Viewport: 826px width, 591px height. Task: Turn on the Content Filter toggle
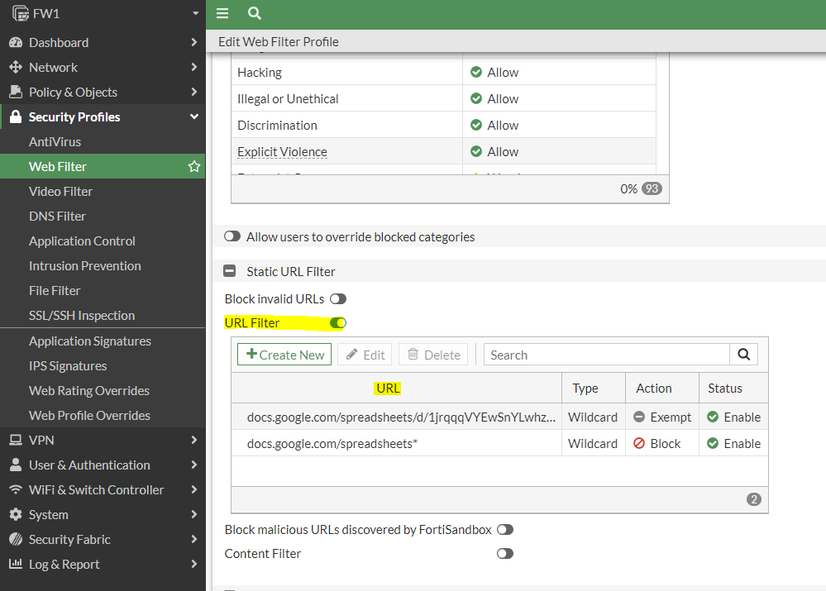[505, 554]
